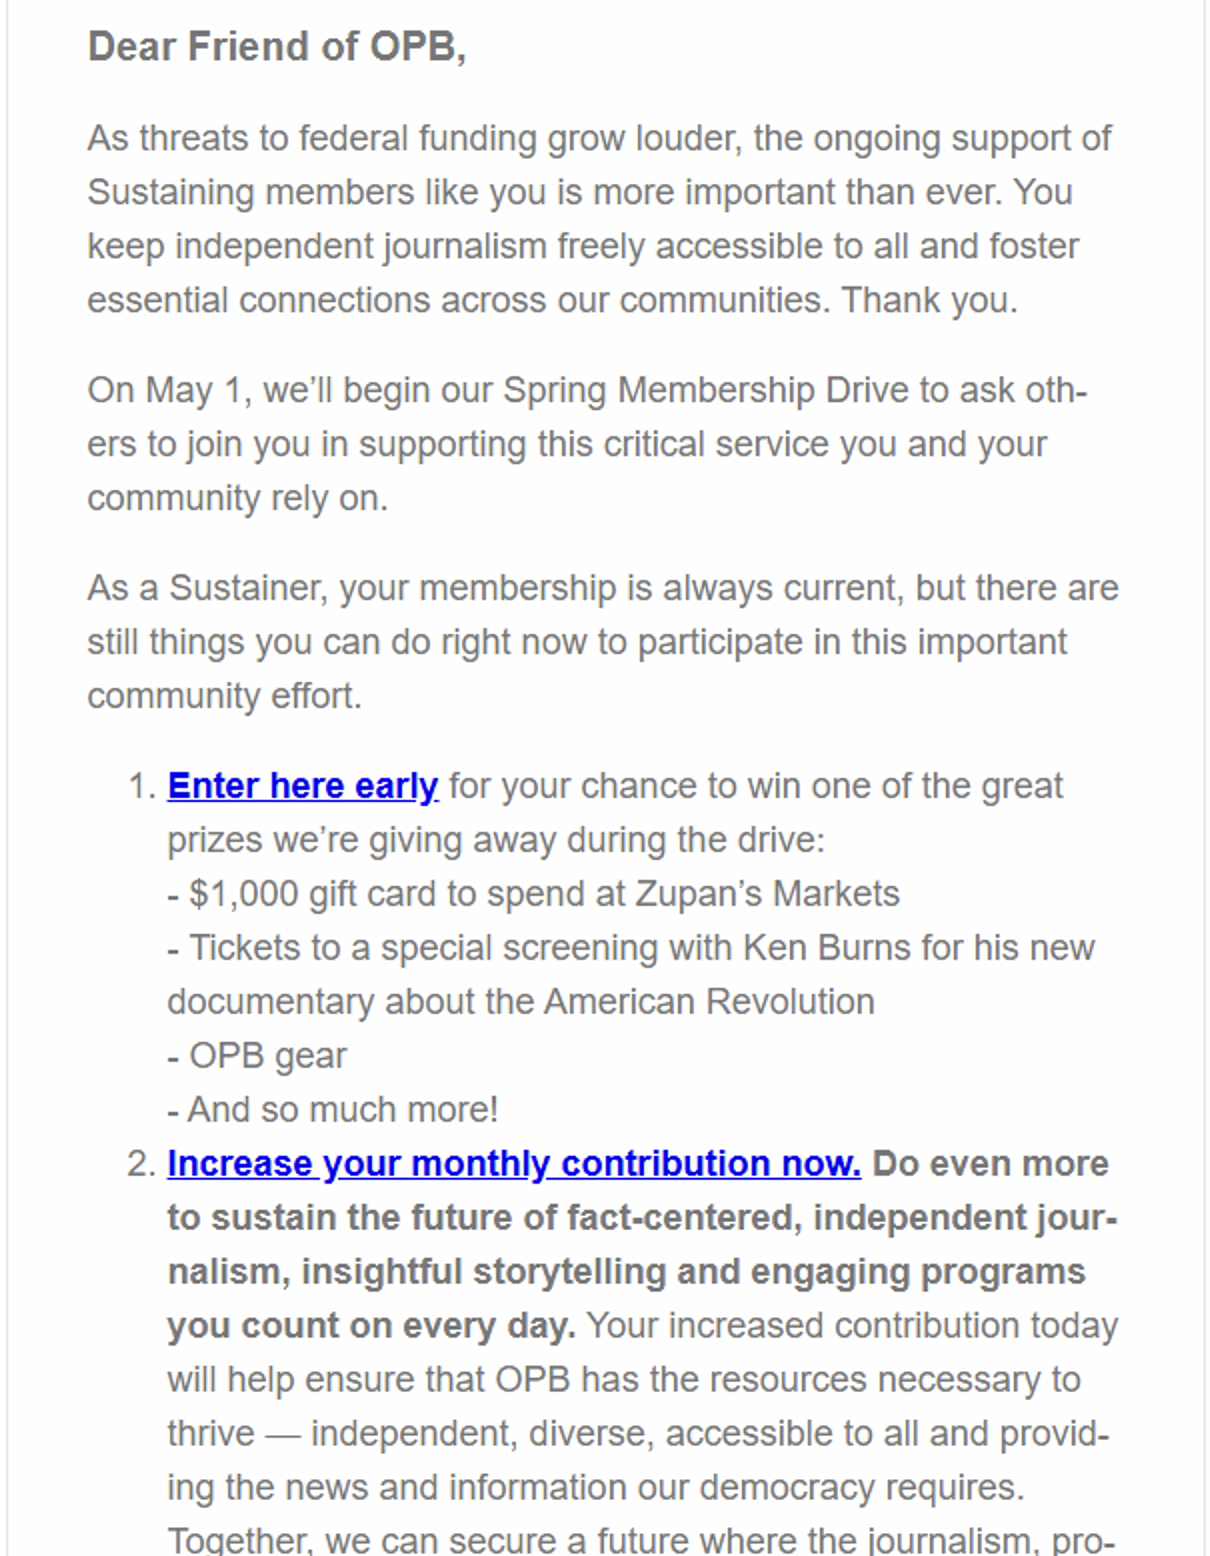Click the "community rely on." line
Screen dimensions: 1210x1556
237,498
